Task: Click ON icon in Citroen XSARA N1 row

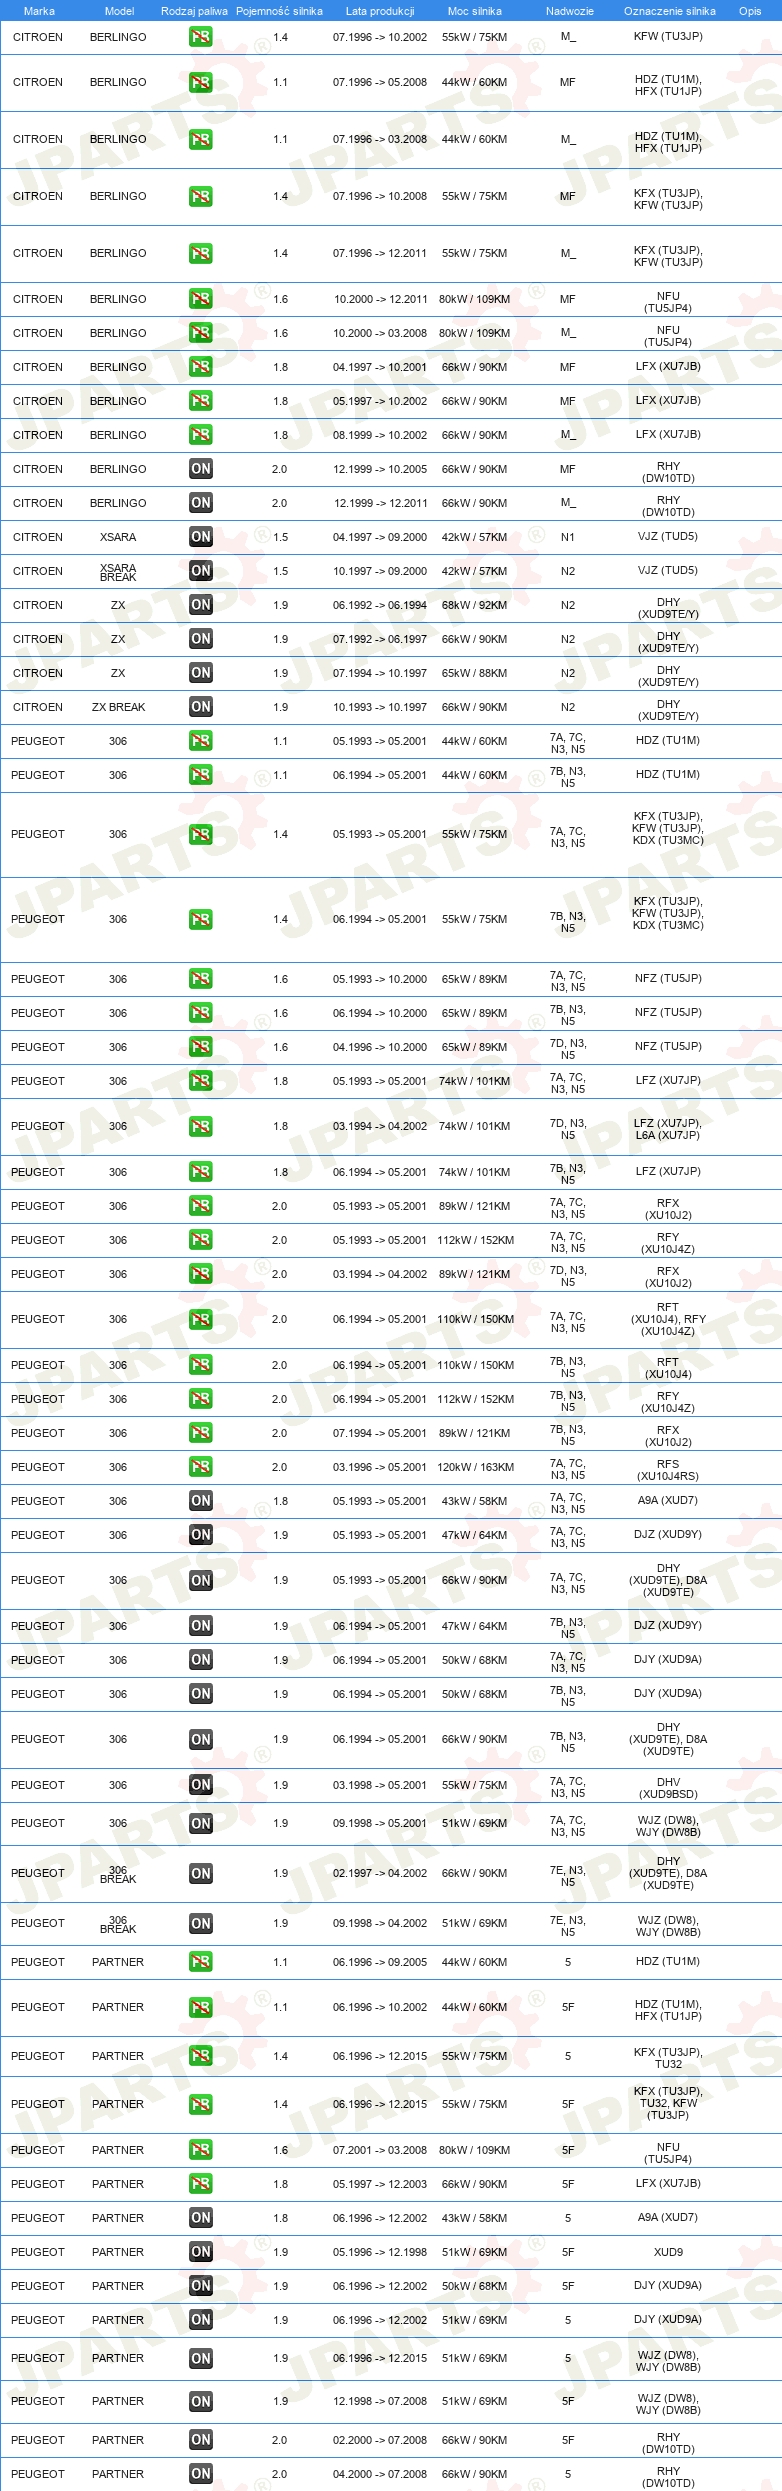Action: 201,537
